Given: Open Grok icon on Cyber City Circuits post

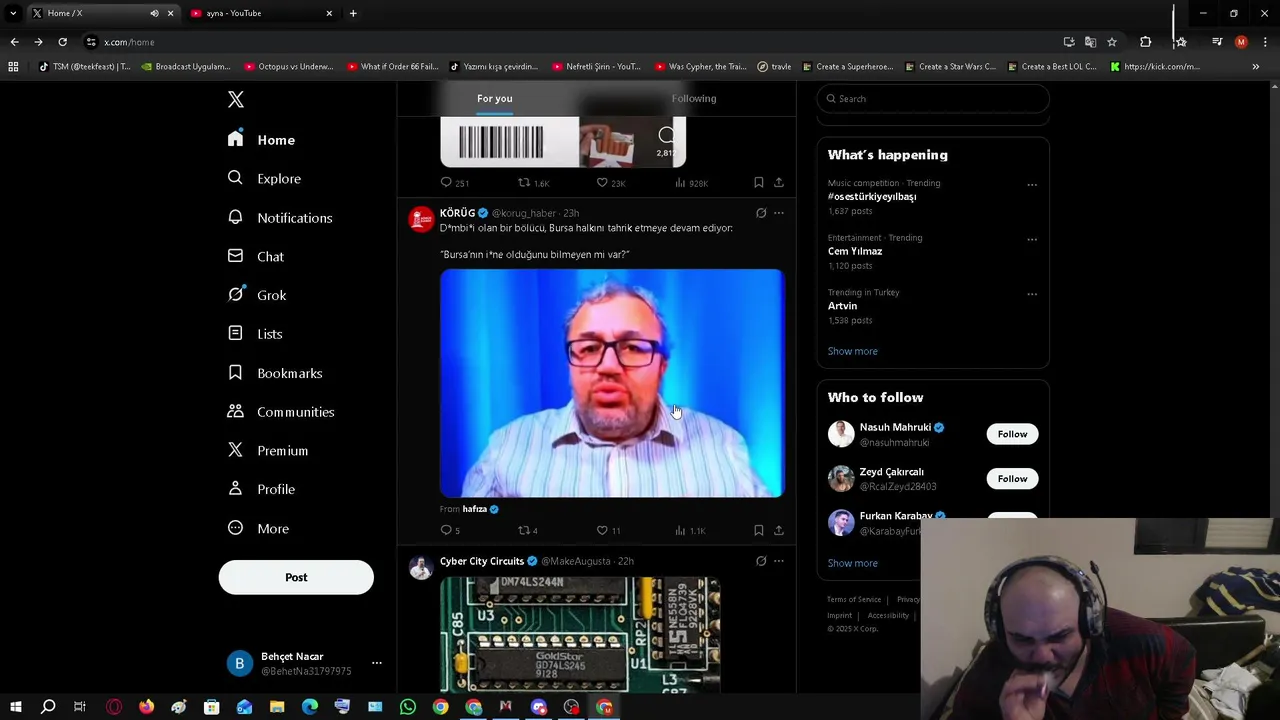Looking at the screenshot, I should point(761,561).
